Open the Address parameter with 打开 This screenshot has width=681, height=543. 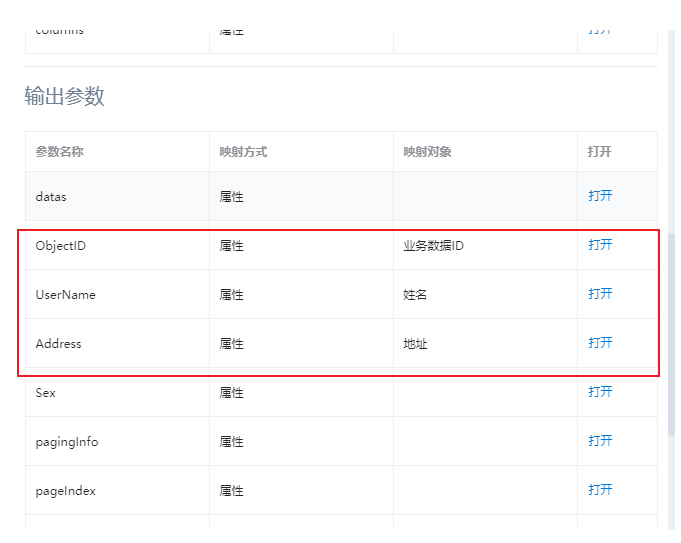point(600,343)
